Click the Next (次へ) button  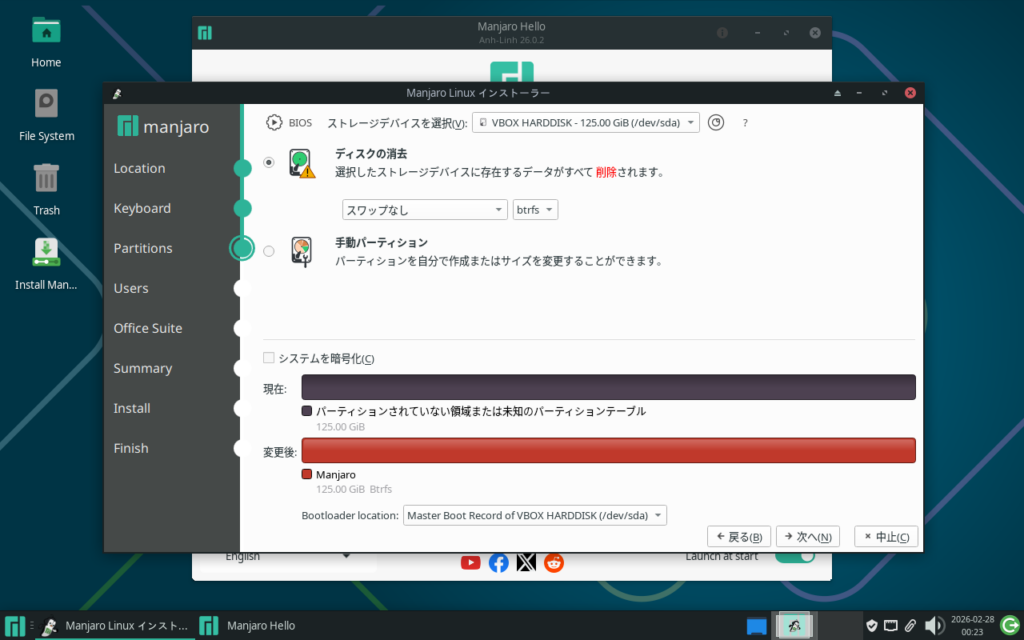807,537
